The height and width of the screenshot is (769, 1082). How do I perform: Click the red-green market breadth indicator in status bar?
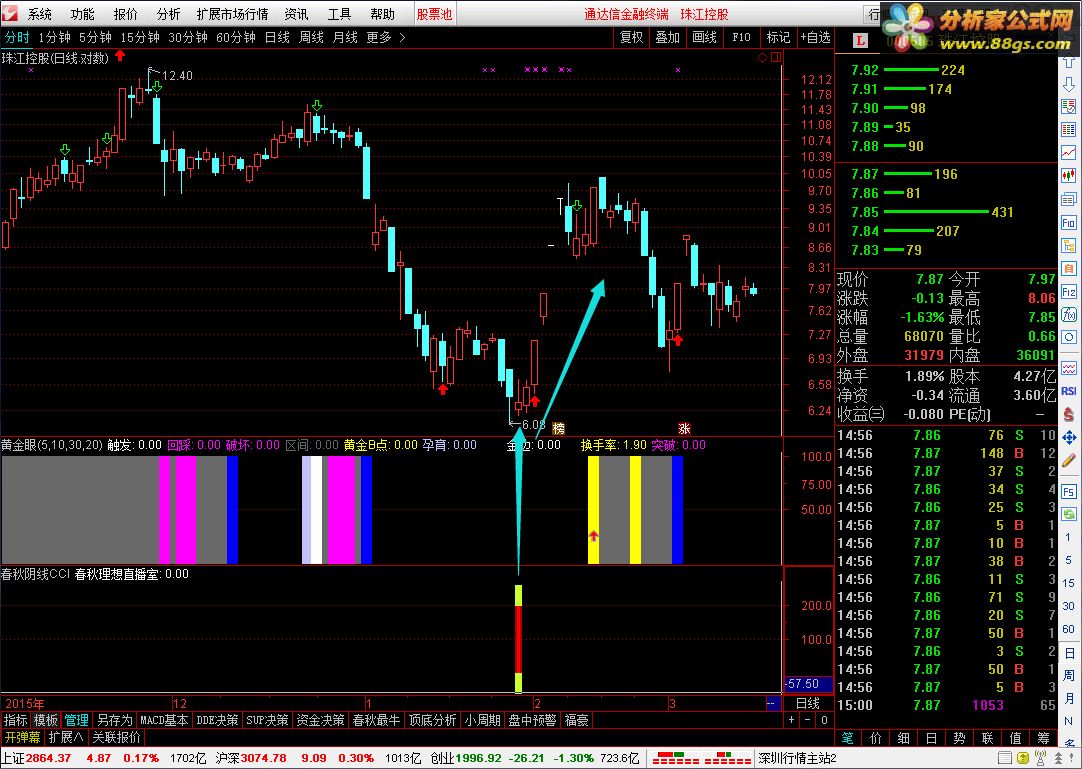701,758
